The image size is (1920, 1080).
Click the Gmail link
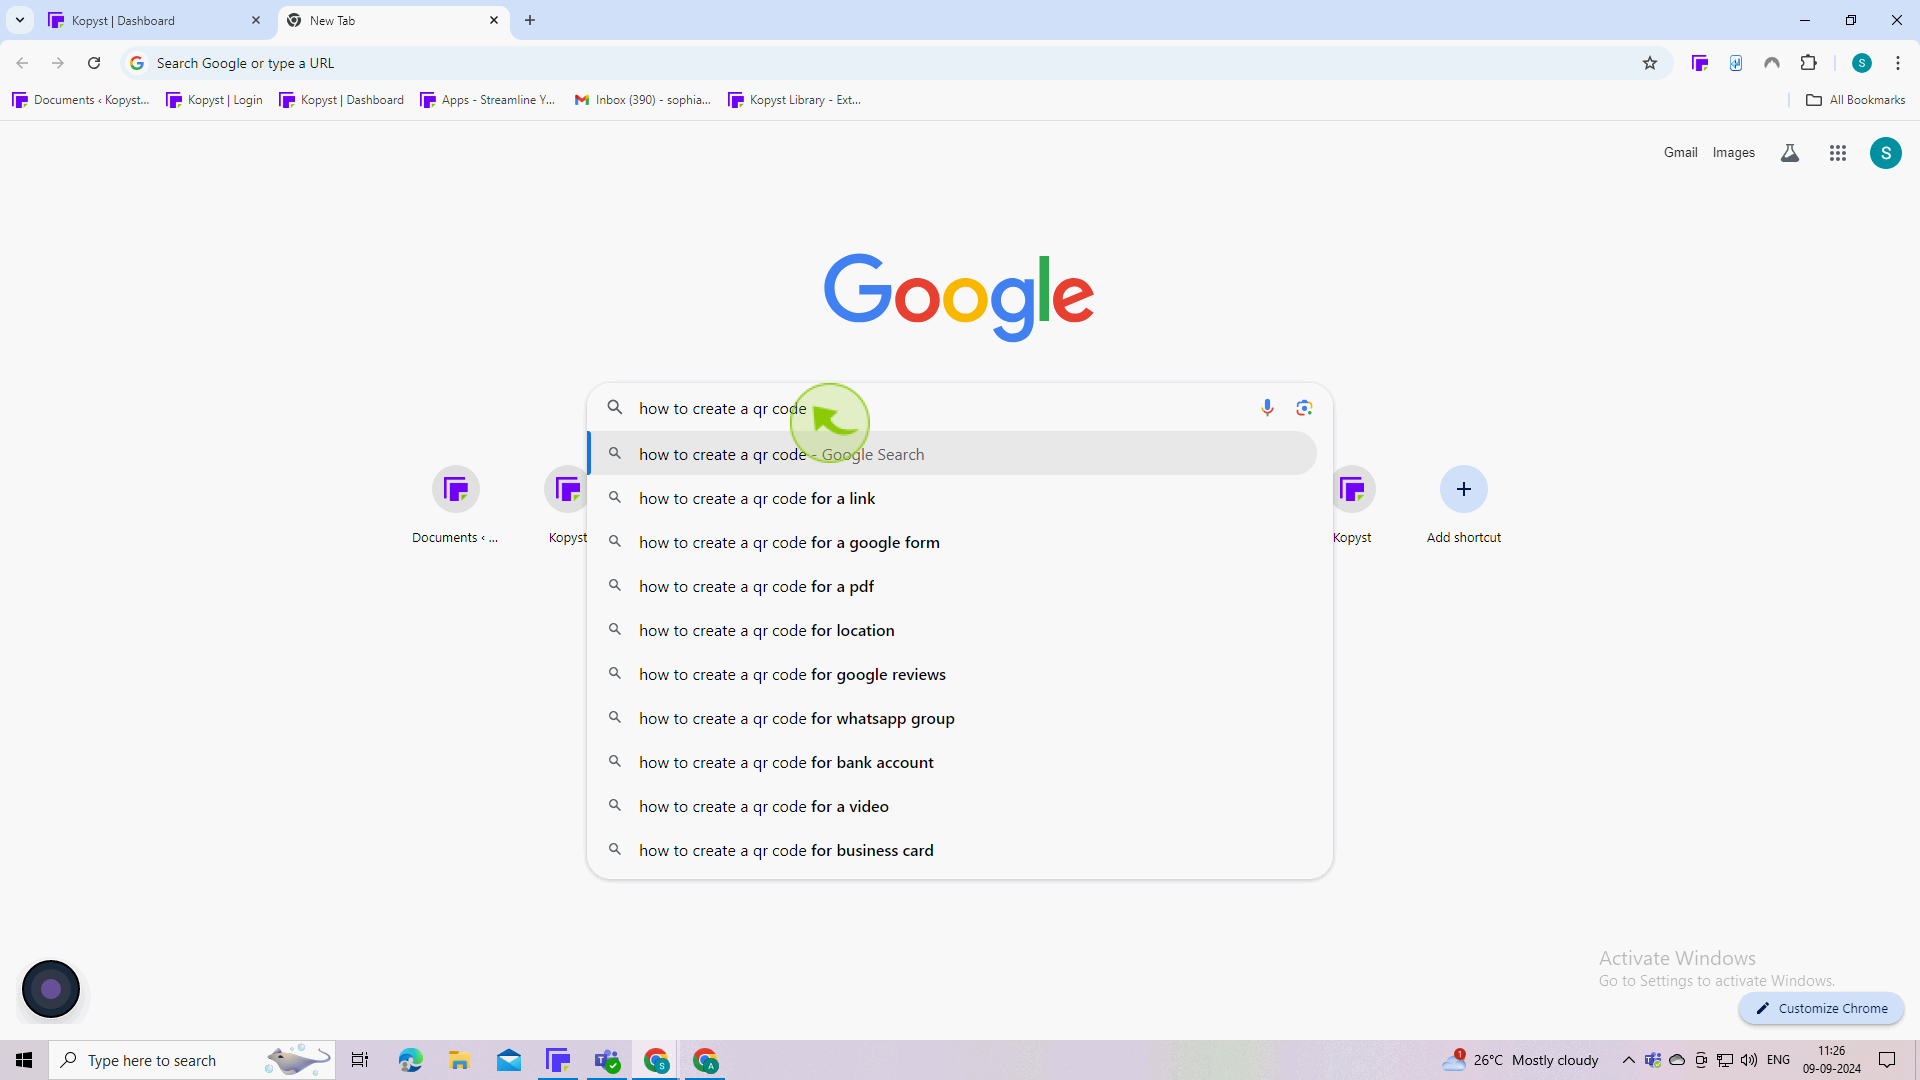[x=1681, y=153]
